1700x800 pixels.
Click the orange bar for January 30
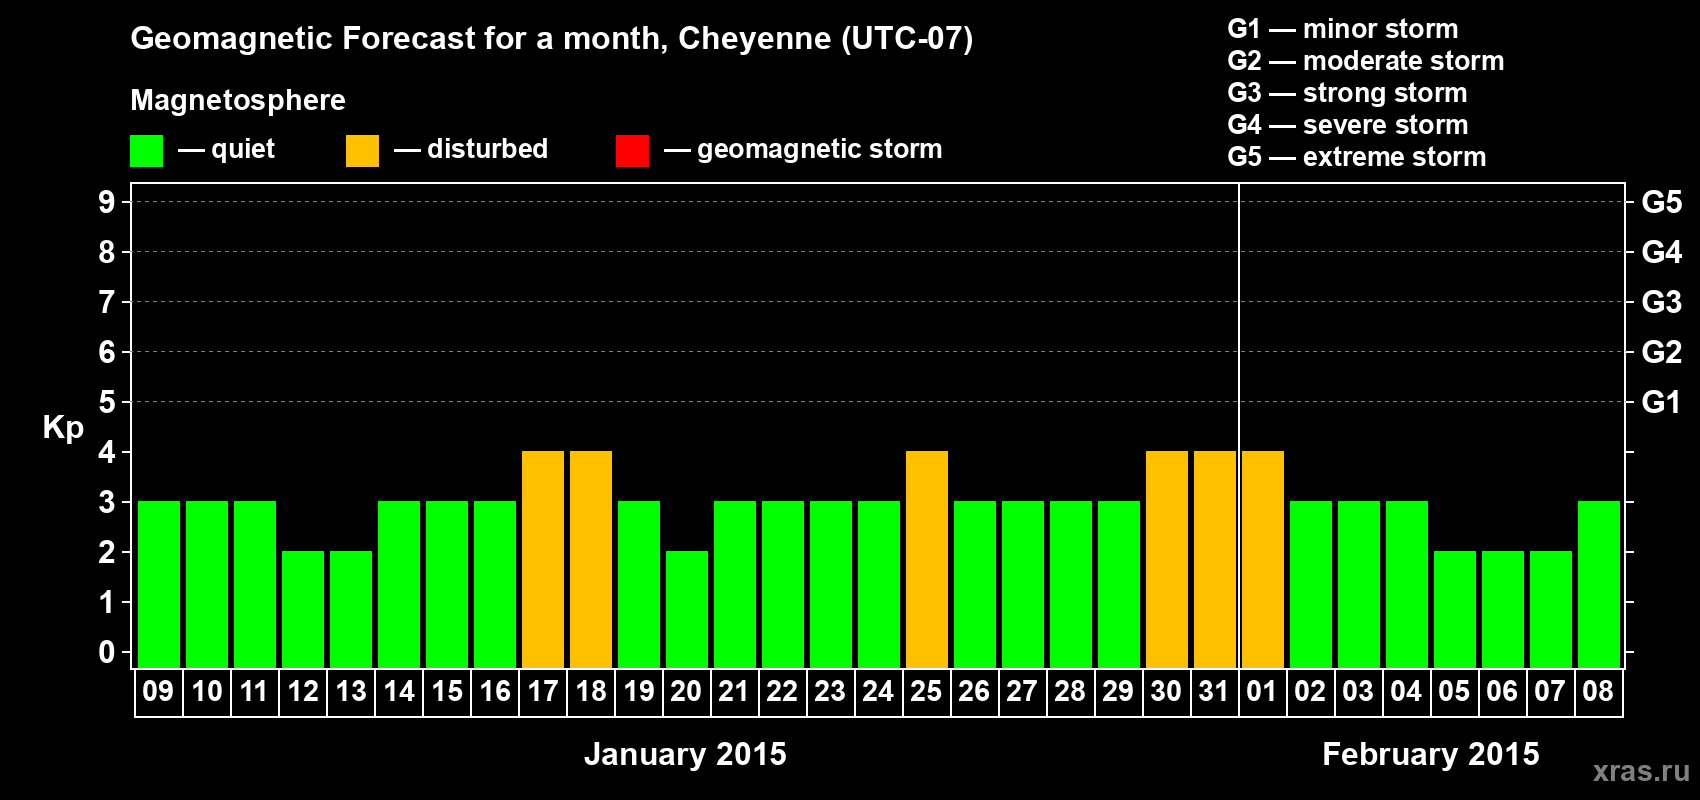1167,559
